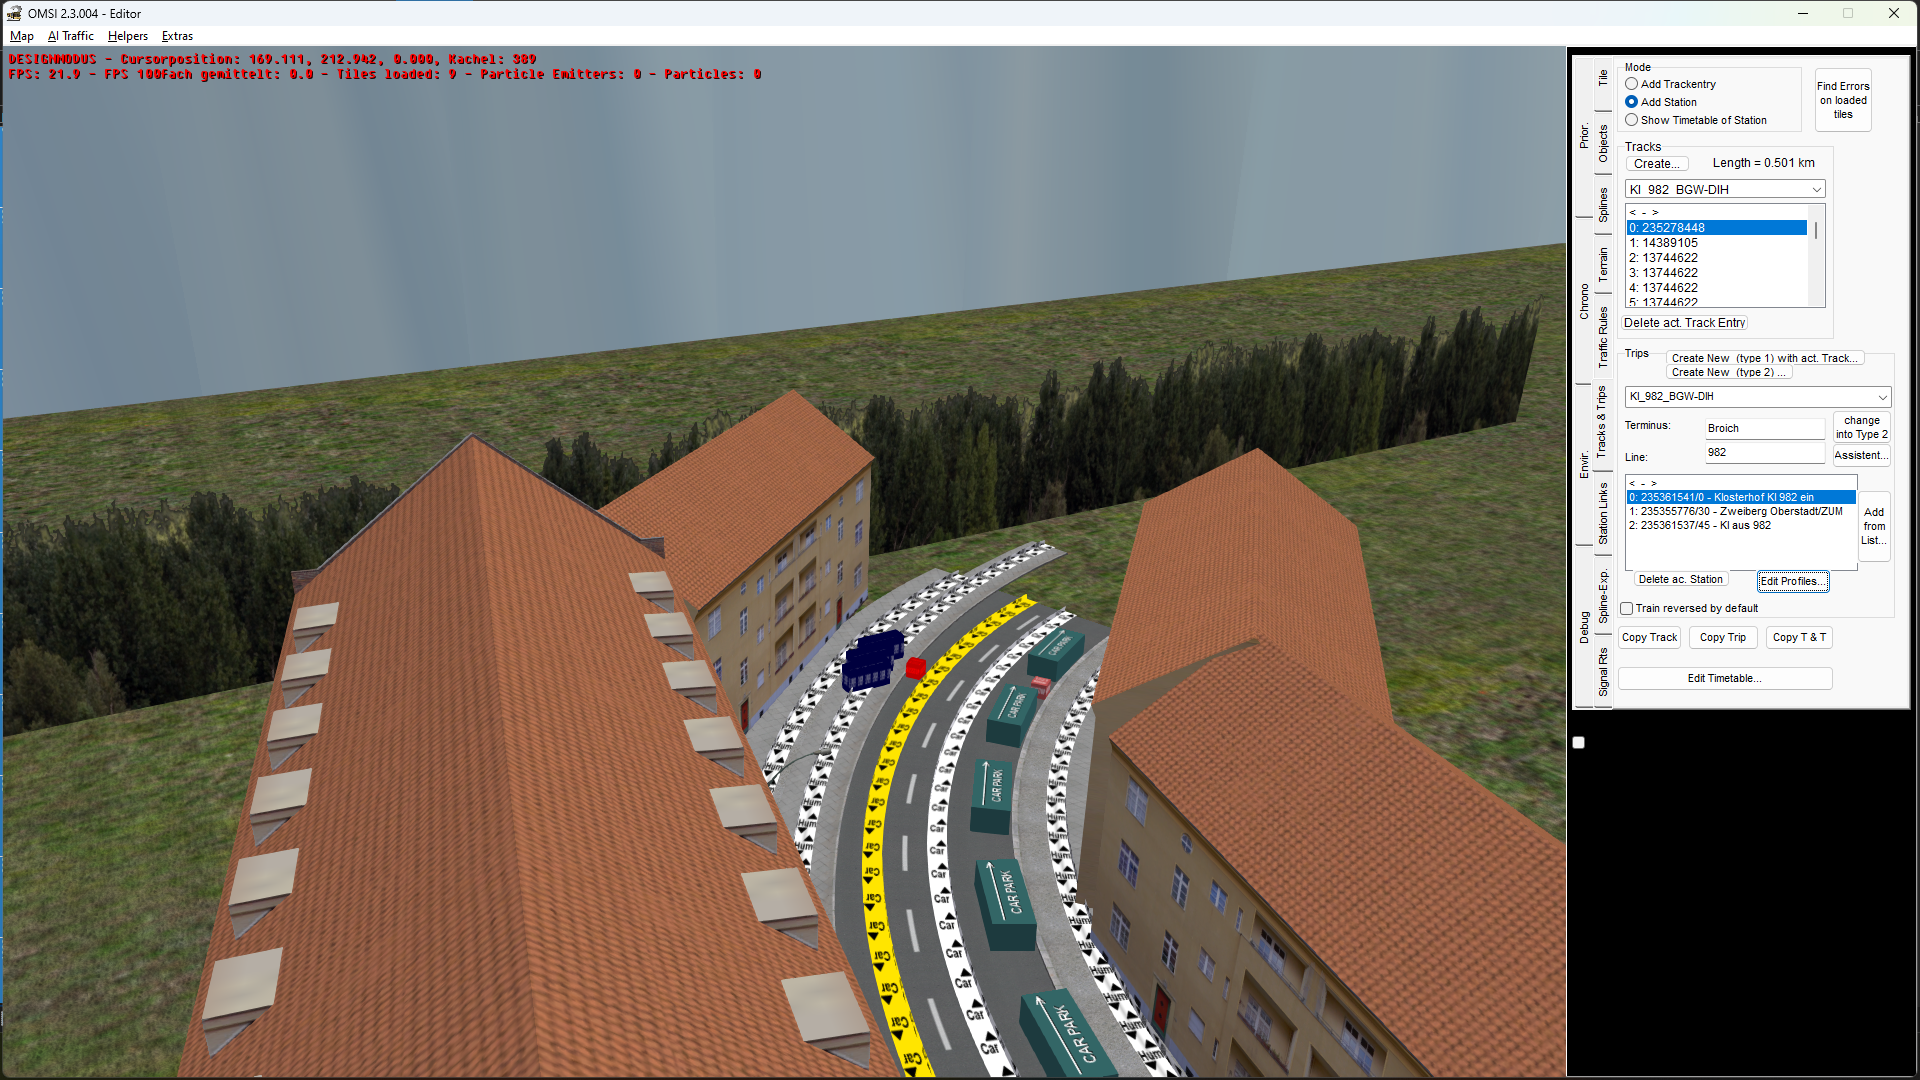Click the Edit Profiles button
Image resolution: width=1920 pixels, height=1080 pixels.
coord(1792,582)
